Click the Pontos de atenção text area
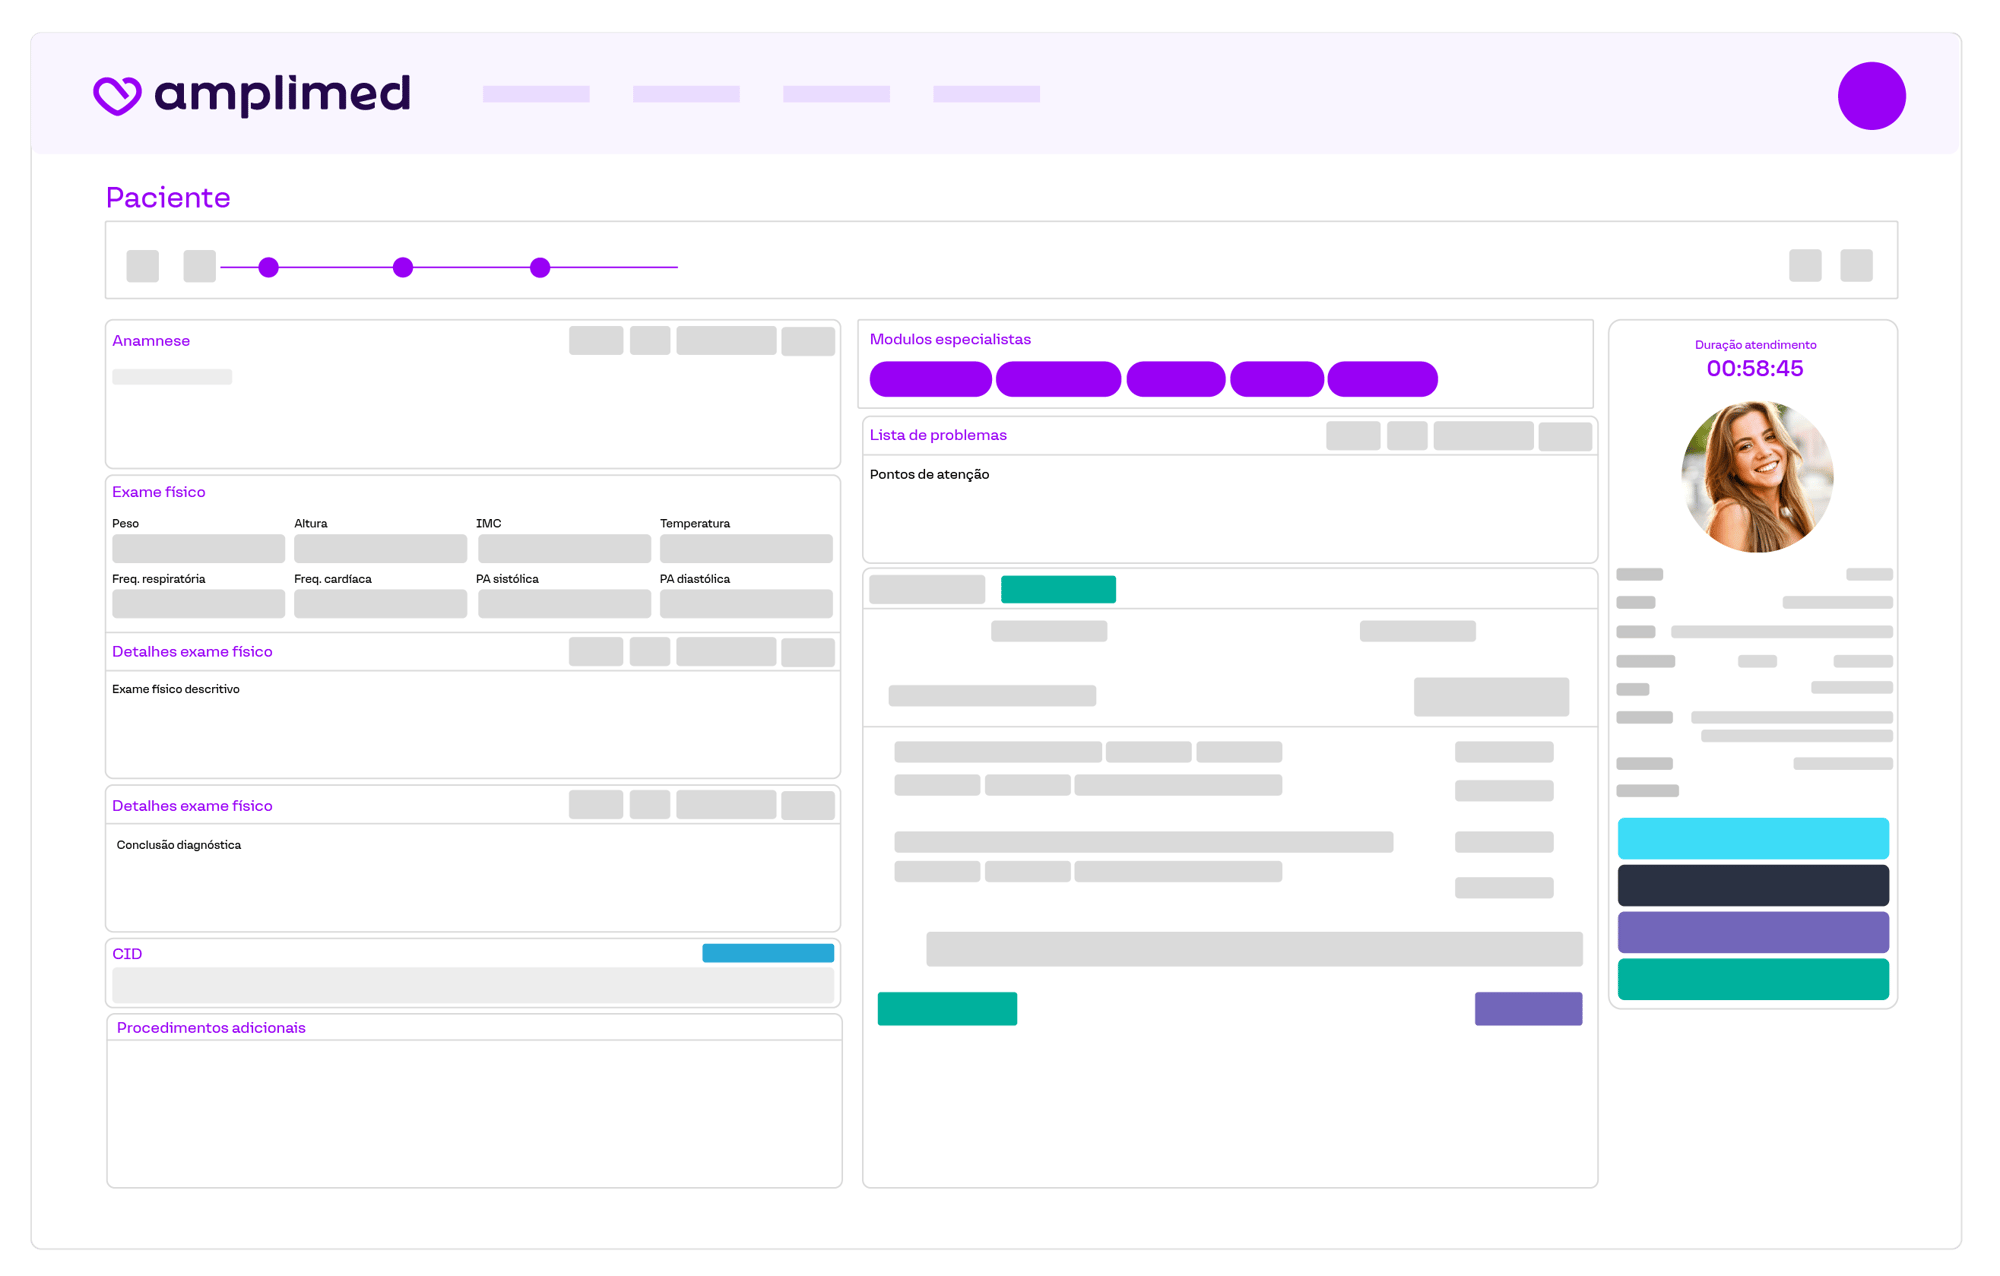The height and width of the screenshot is (1276, 2000). click(x=1230, y=509)
